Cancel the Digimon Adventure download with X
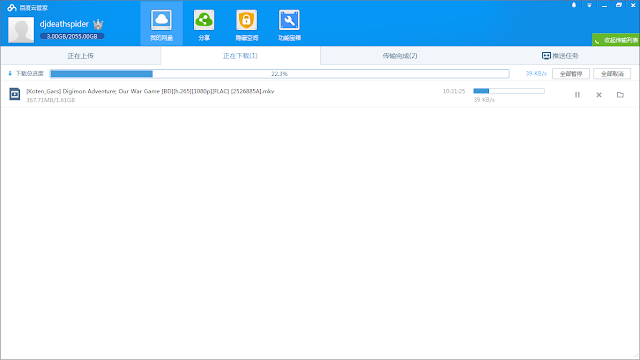640x360 pixels. pos(599,95)
